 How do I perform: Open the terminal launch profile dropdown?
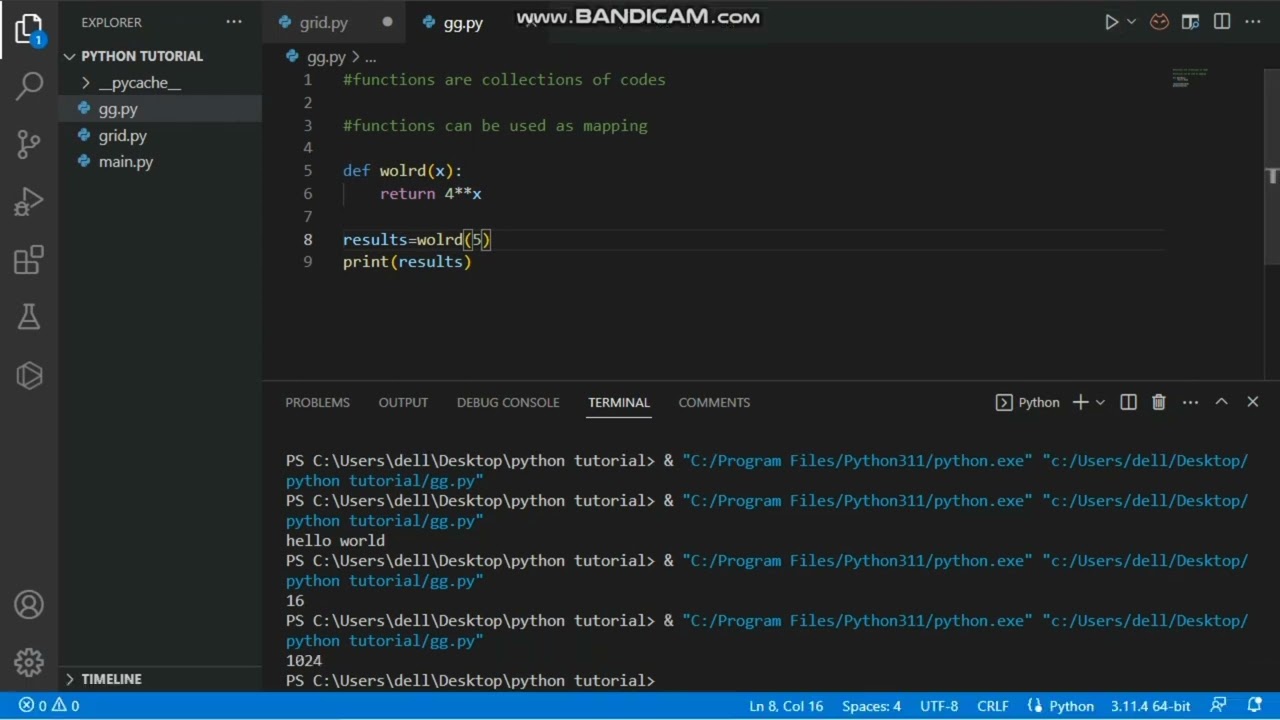pyautogui.click(x=1100, y=402)
